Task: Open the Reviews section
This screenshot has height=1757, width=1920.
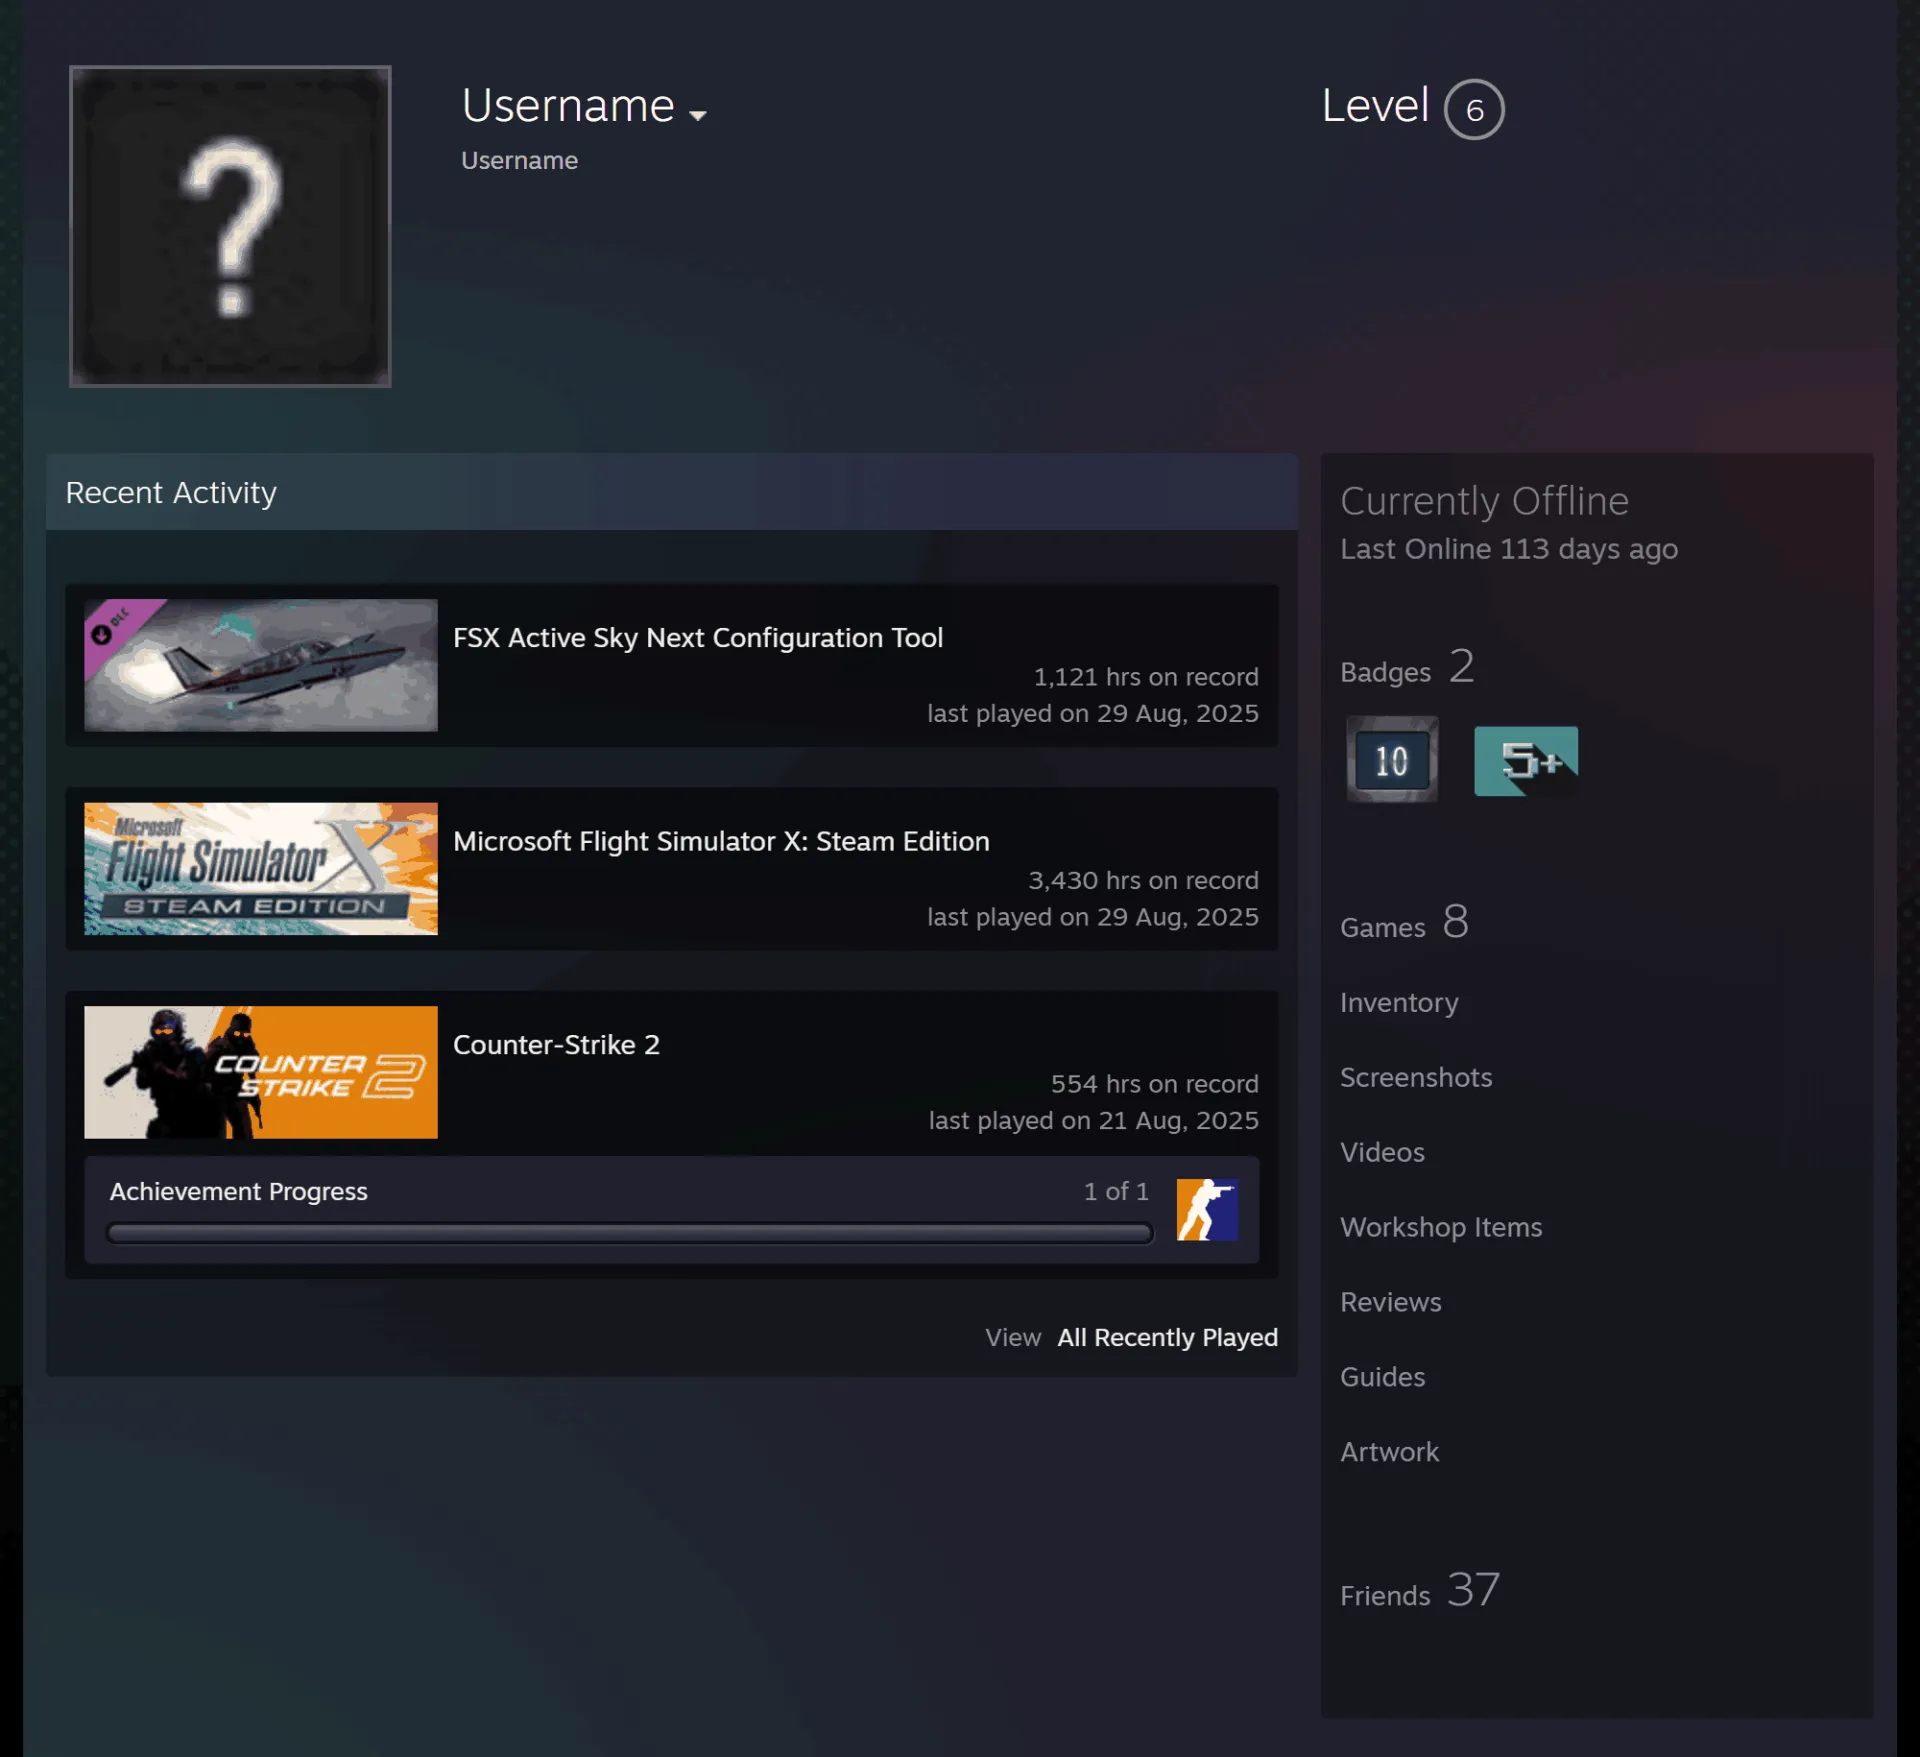Action: coord(1390,1302)
